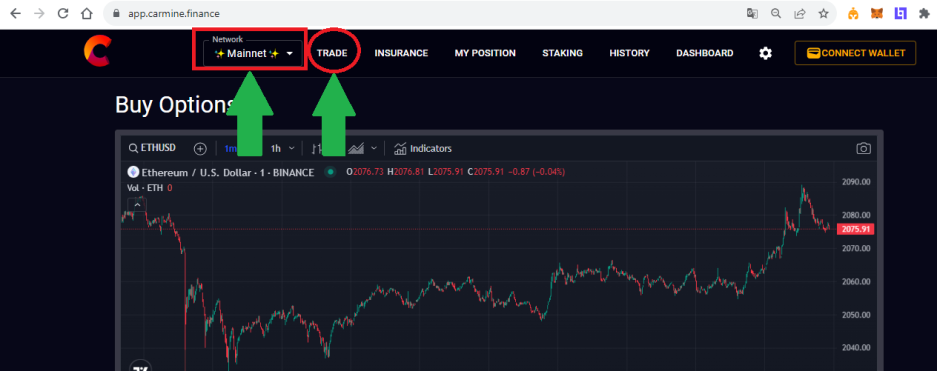
Task: View the History tab
Action: coord(629,53)
